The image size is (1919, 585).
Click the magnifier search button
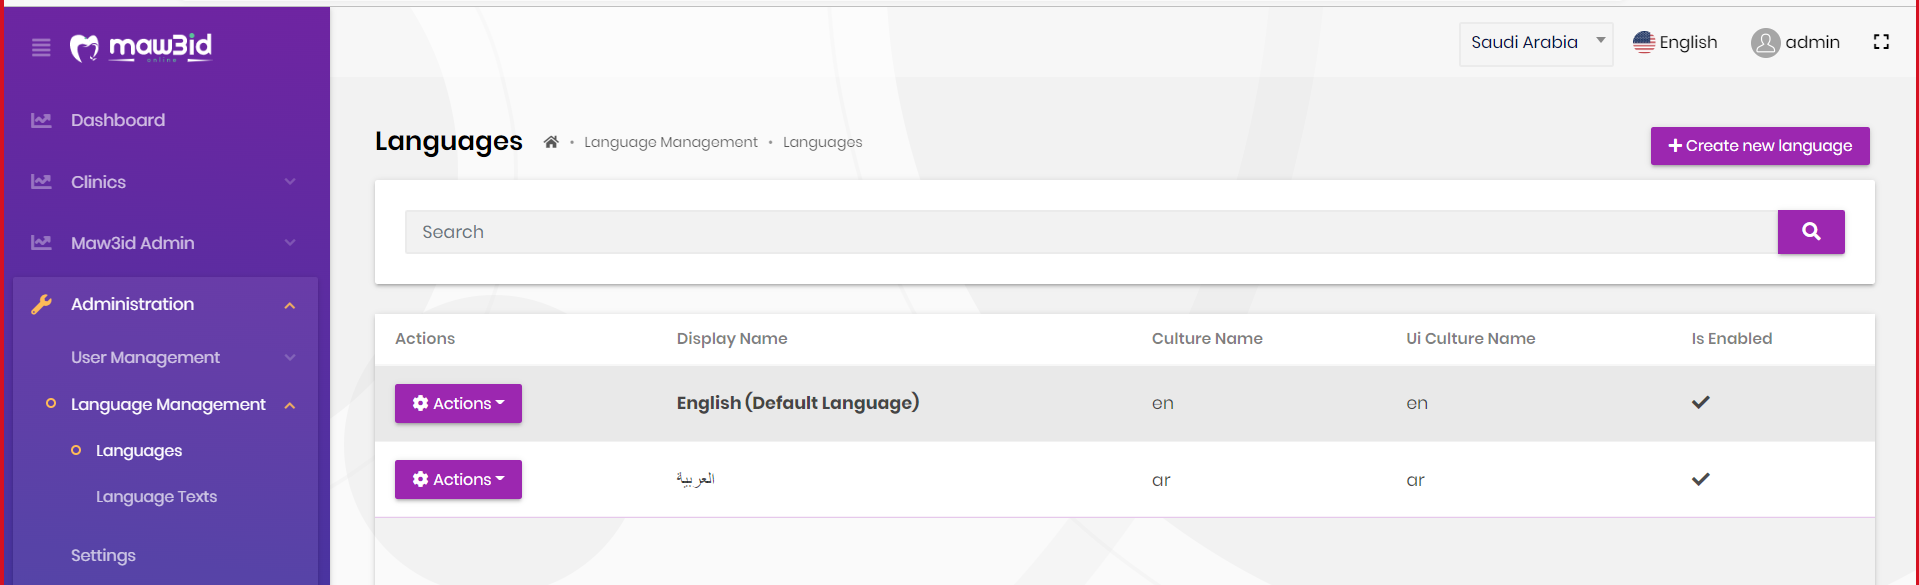point(1810,232)
